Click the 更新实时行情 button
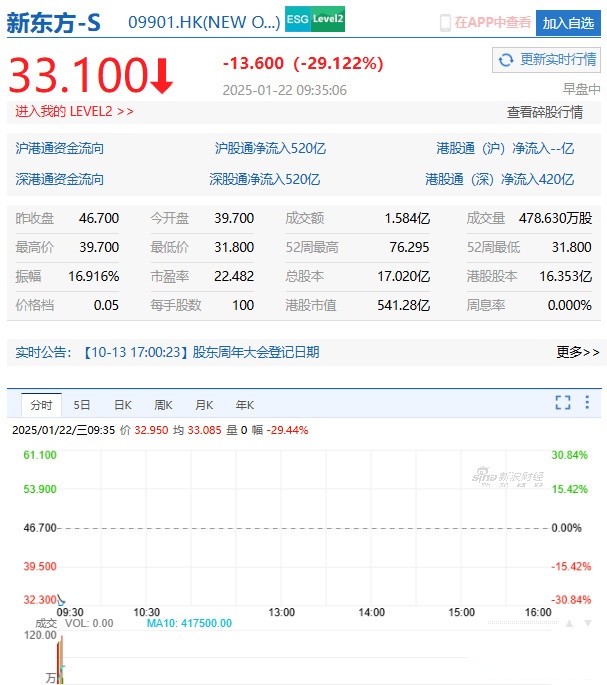The height and width of the screenshot is (685, 607). pos(546,60)
